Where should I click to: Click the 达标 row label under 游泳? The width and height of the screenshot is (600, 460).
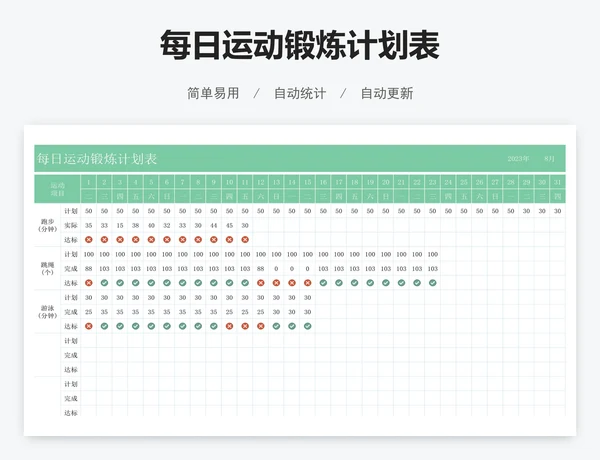[x=71, y=326]
